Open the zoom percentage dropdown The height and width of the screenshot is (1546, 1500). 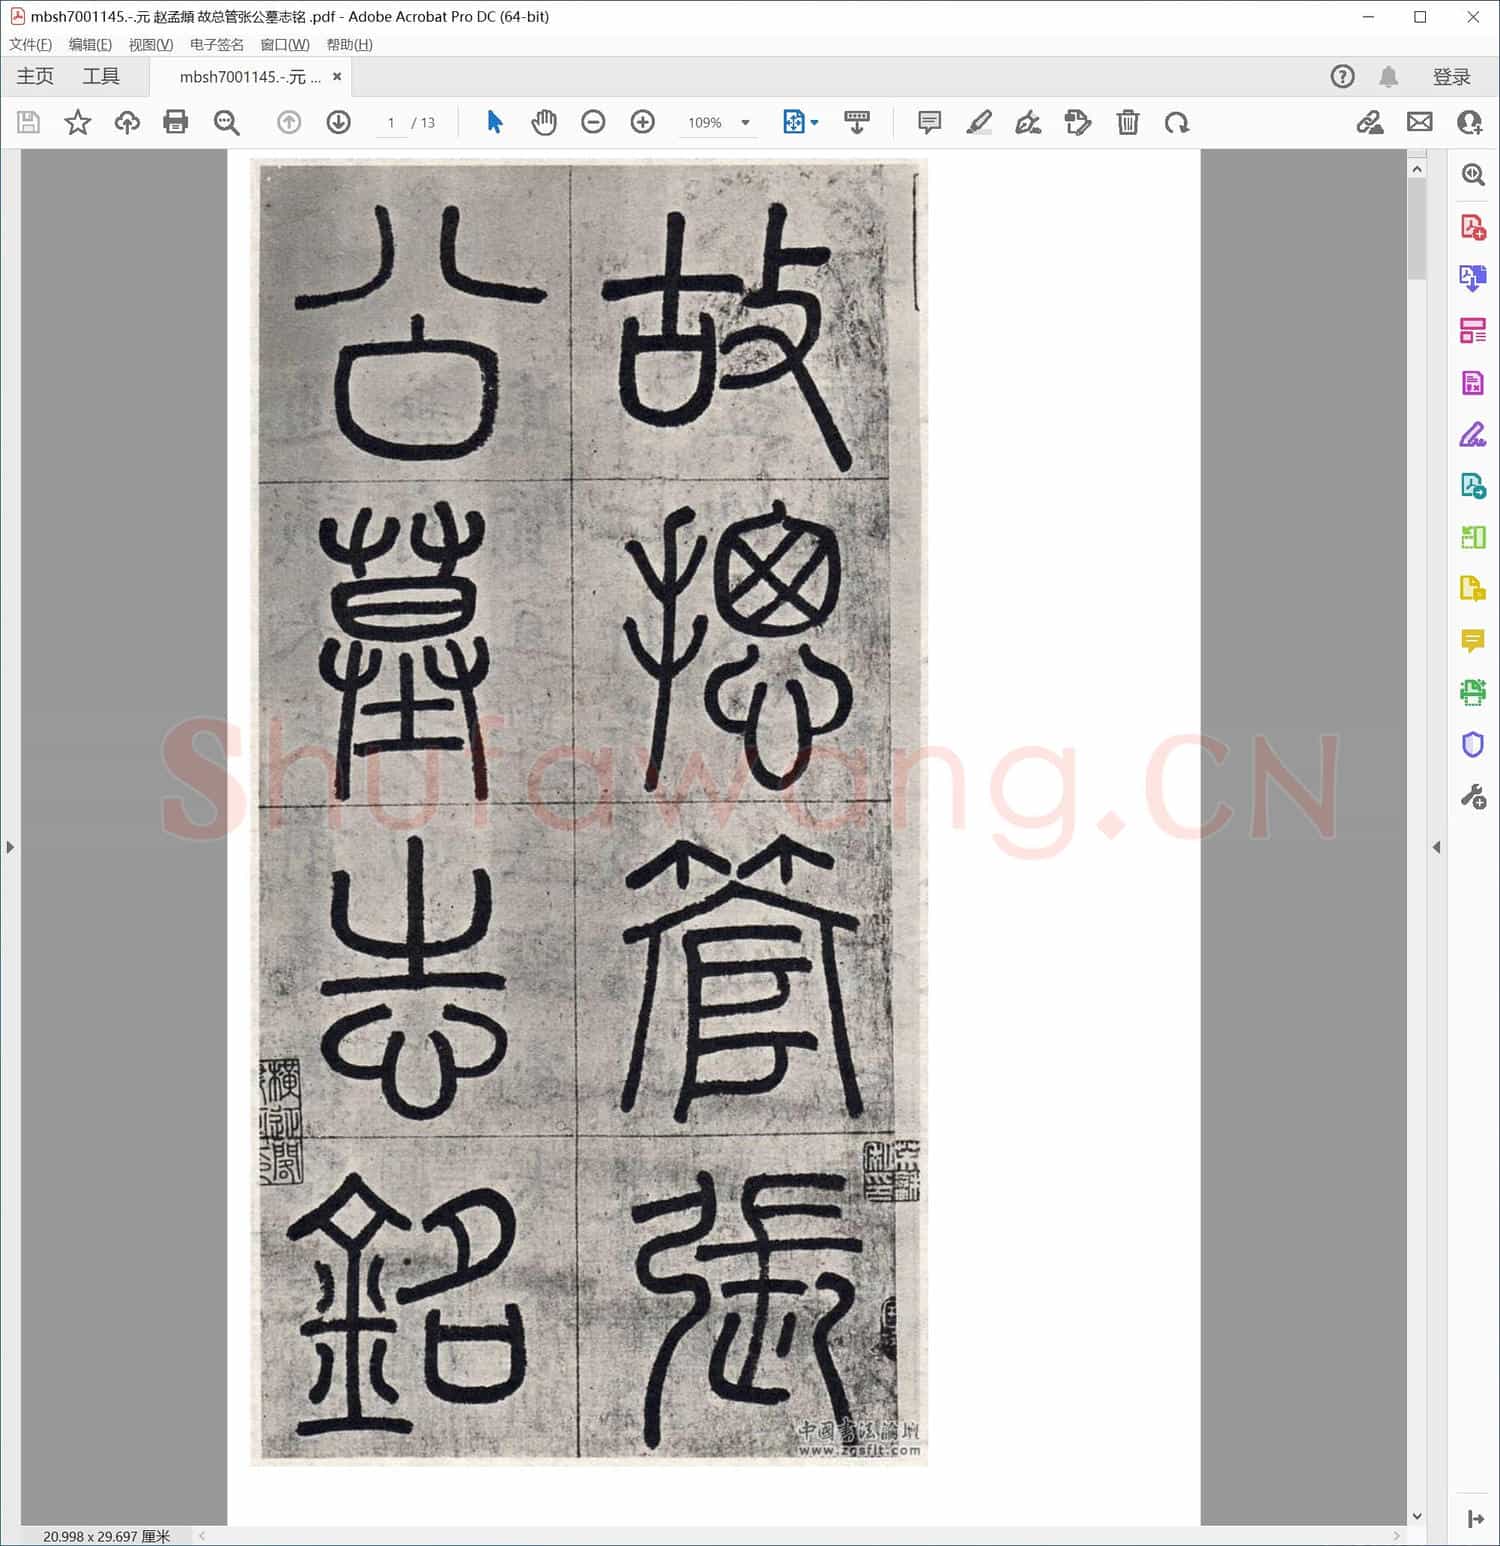click(744, 122)
